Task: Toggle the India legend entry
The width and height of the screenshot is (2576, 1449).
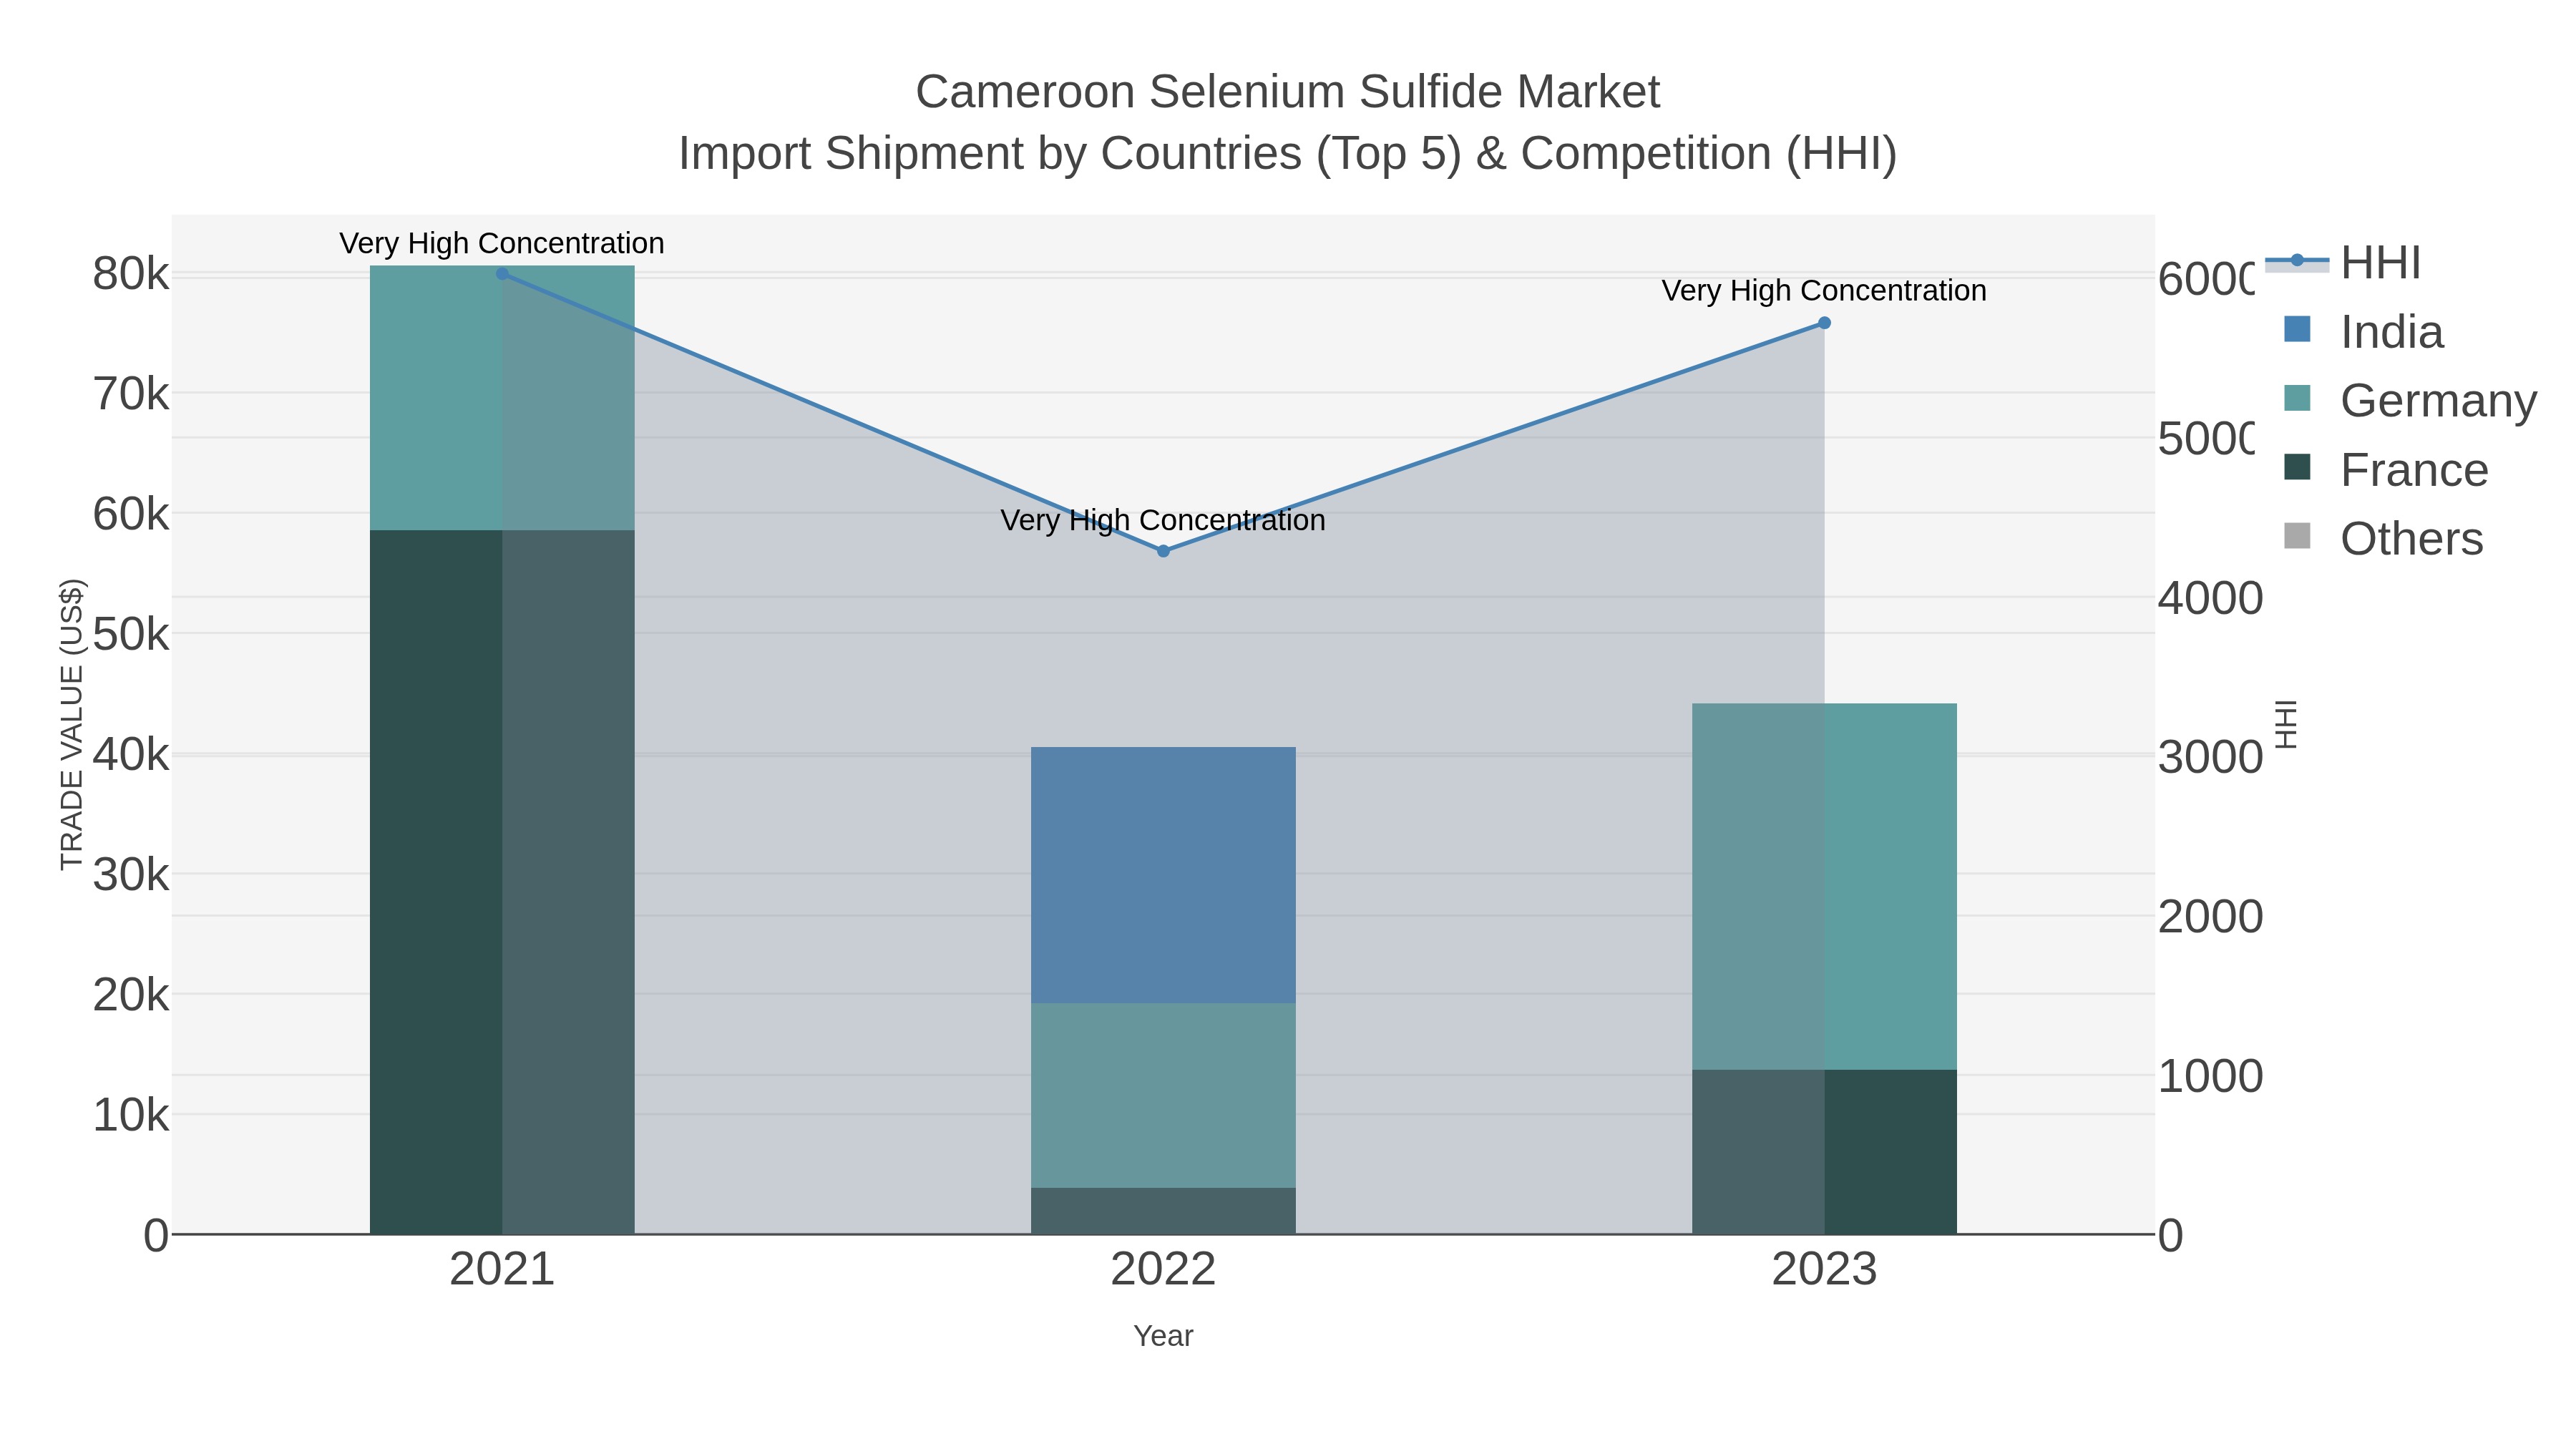Action: coord(2364,331)
